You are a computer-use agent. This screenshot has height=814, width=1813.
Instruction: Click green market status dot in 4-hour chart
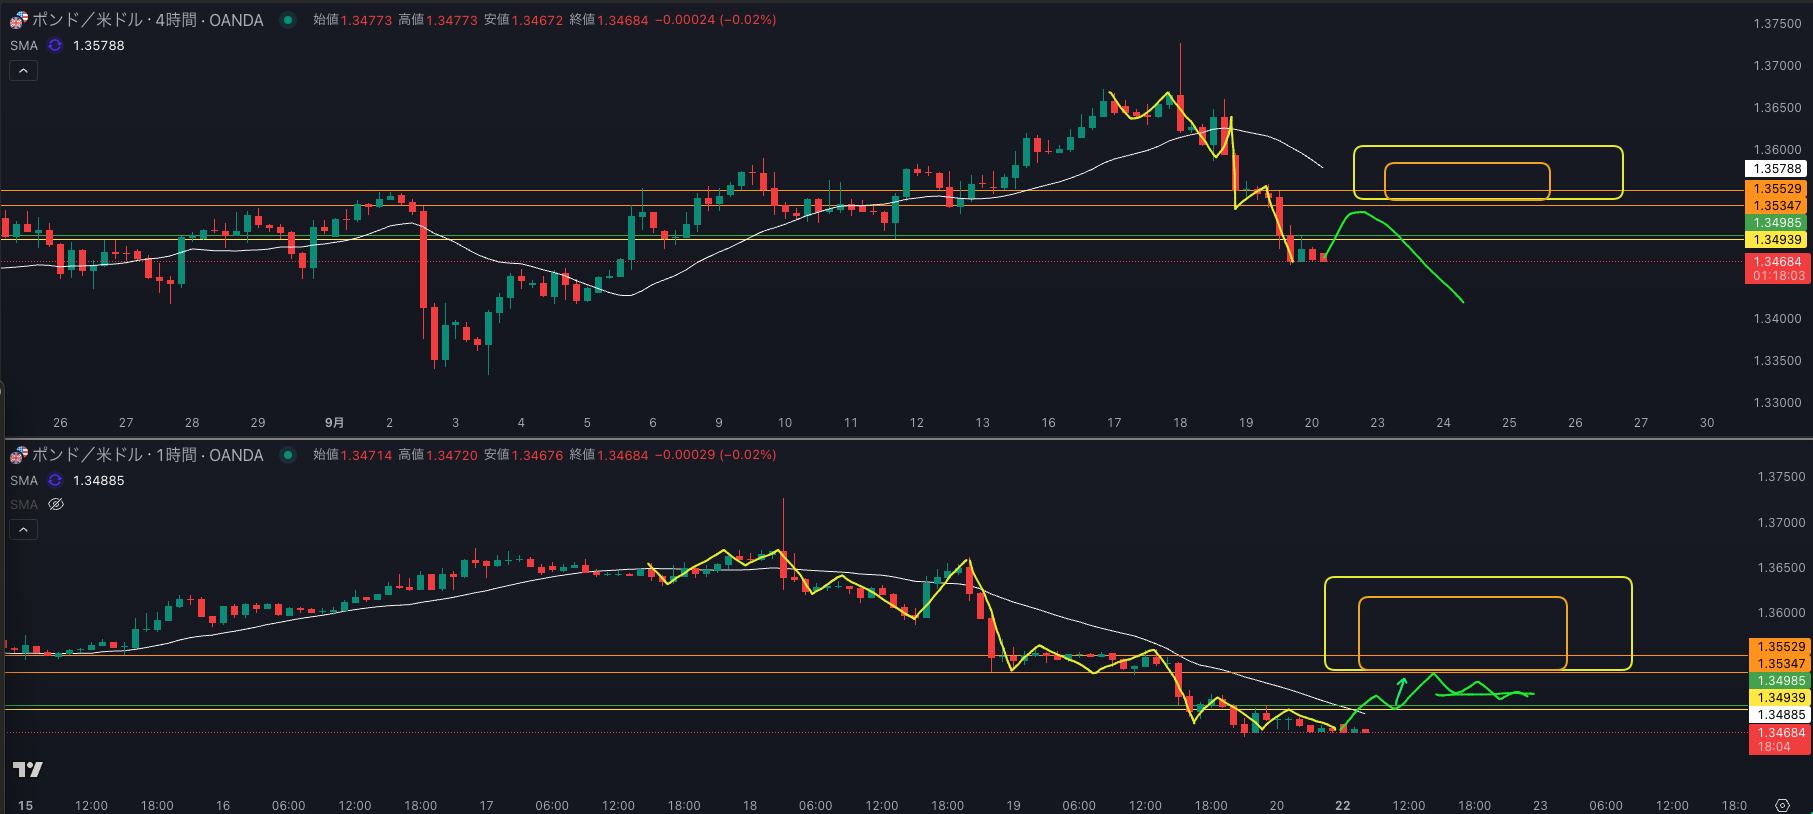pyautogui.click(x=288, y=20)
